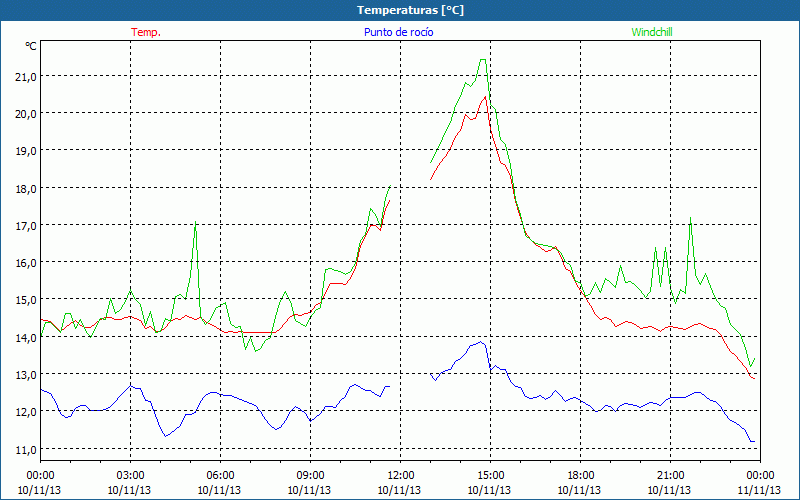Click the 03:00 time axis label
800x500 pixels.
[130, 476]
